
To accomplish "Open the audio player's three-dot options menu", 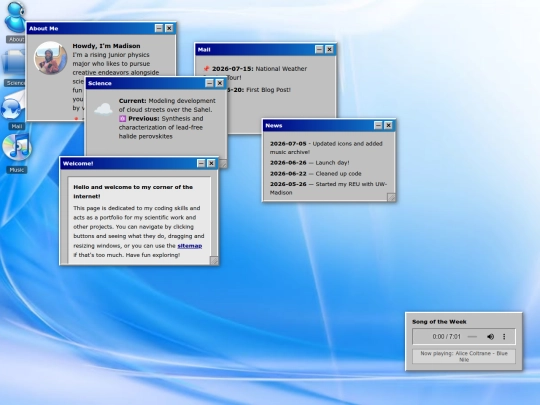I will click(504, 336).
